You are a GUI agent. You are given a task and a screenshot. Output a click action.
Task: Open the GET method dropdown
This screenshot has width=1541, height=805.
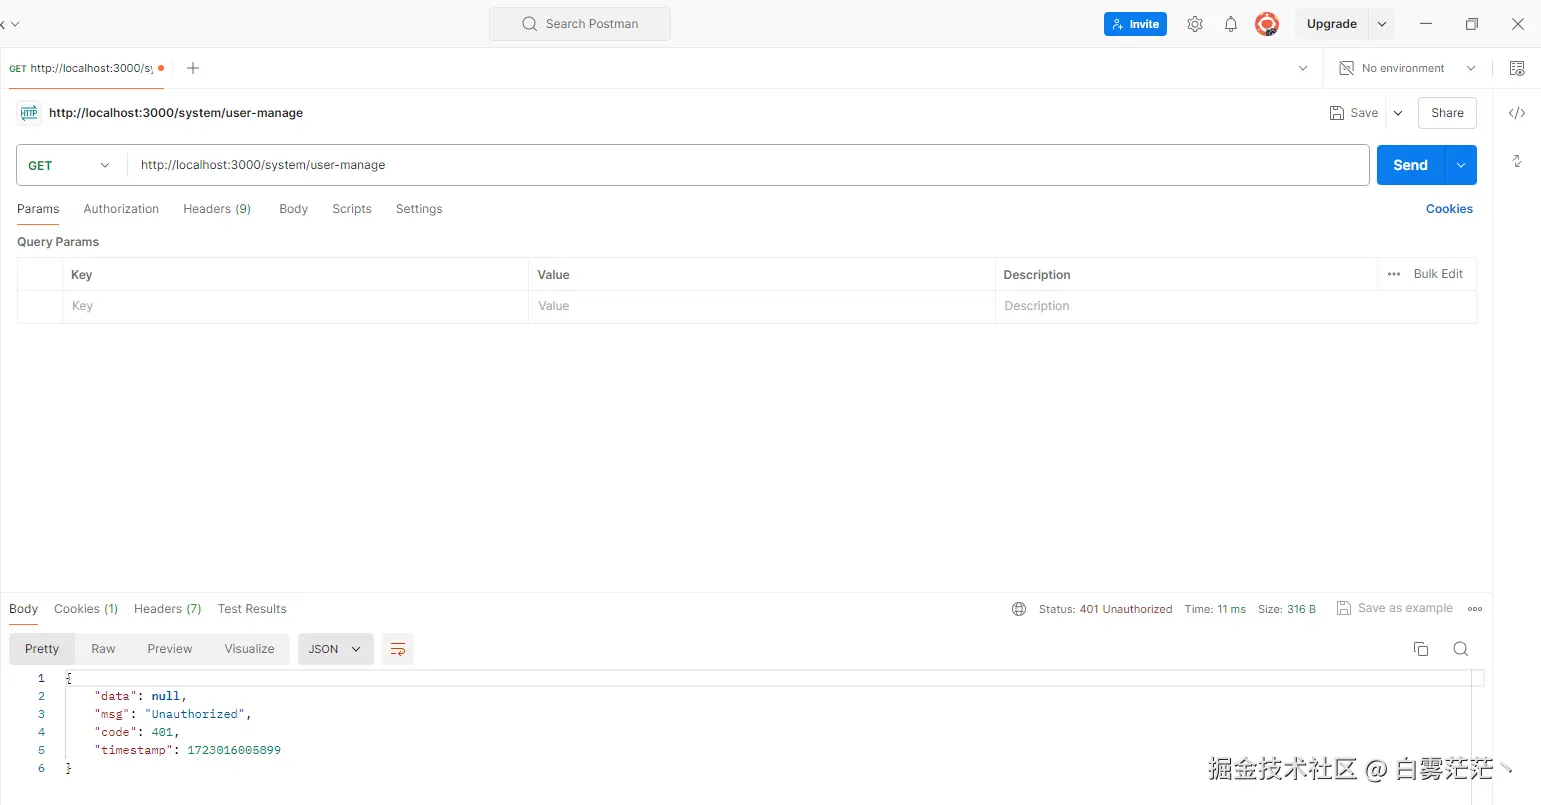click(70, 165)
